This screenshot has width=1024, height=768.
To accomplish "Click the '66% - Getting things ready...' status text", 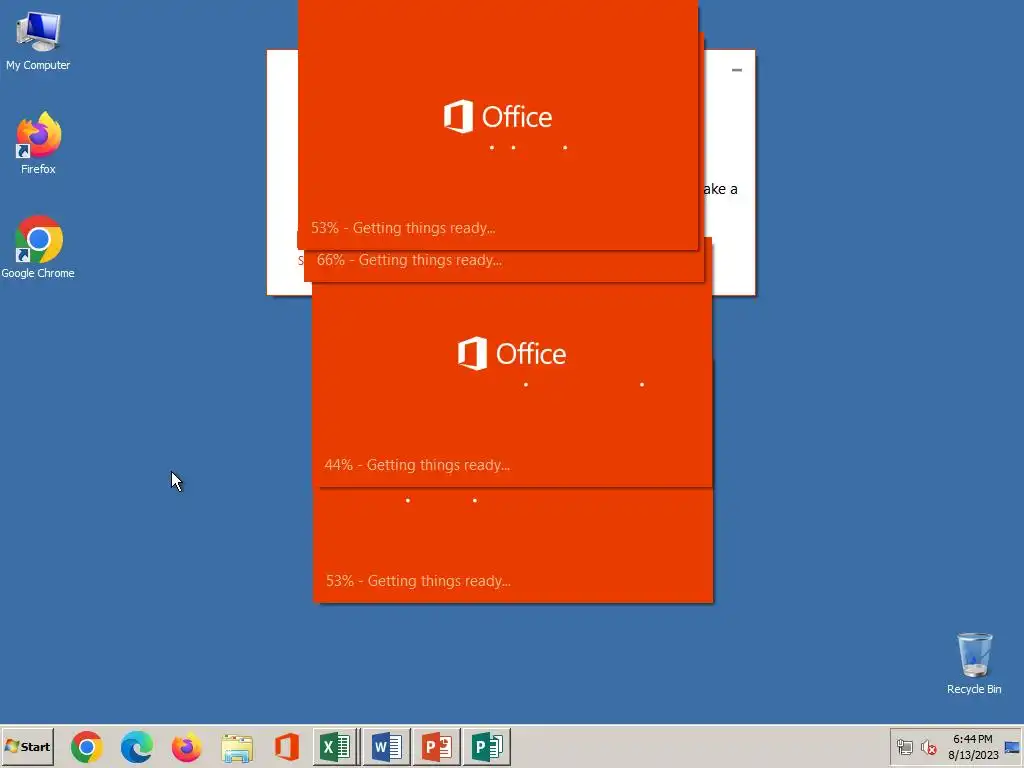I will (409, 260).
